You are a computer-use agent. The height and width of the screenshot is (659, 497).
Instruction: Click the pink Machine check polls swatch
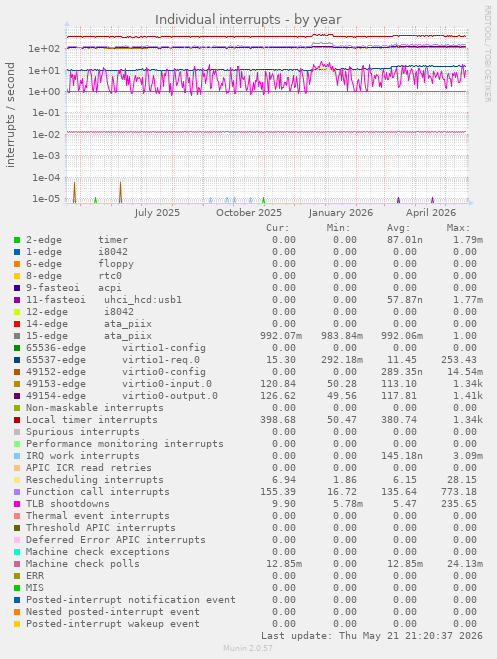click(x=17, y=564)
